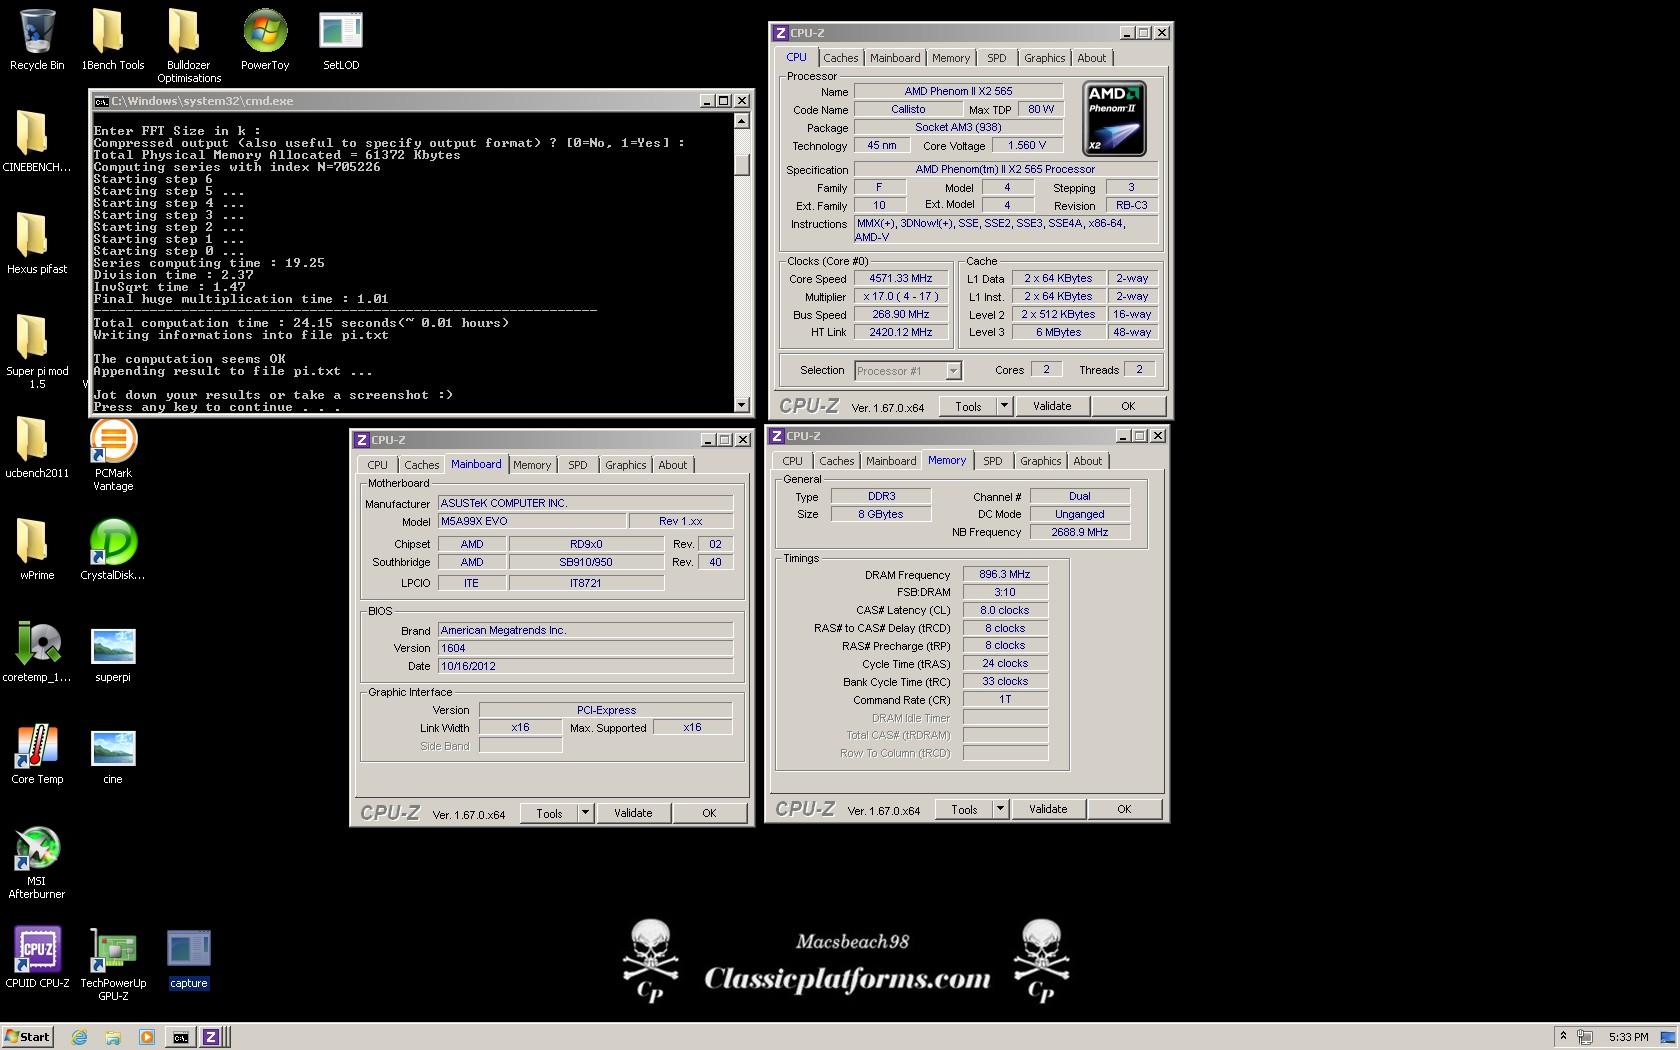Click cmd window scrollbar up arrow
The height and width of the screenshot is (1050, 1680).
742,121
